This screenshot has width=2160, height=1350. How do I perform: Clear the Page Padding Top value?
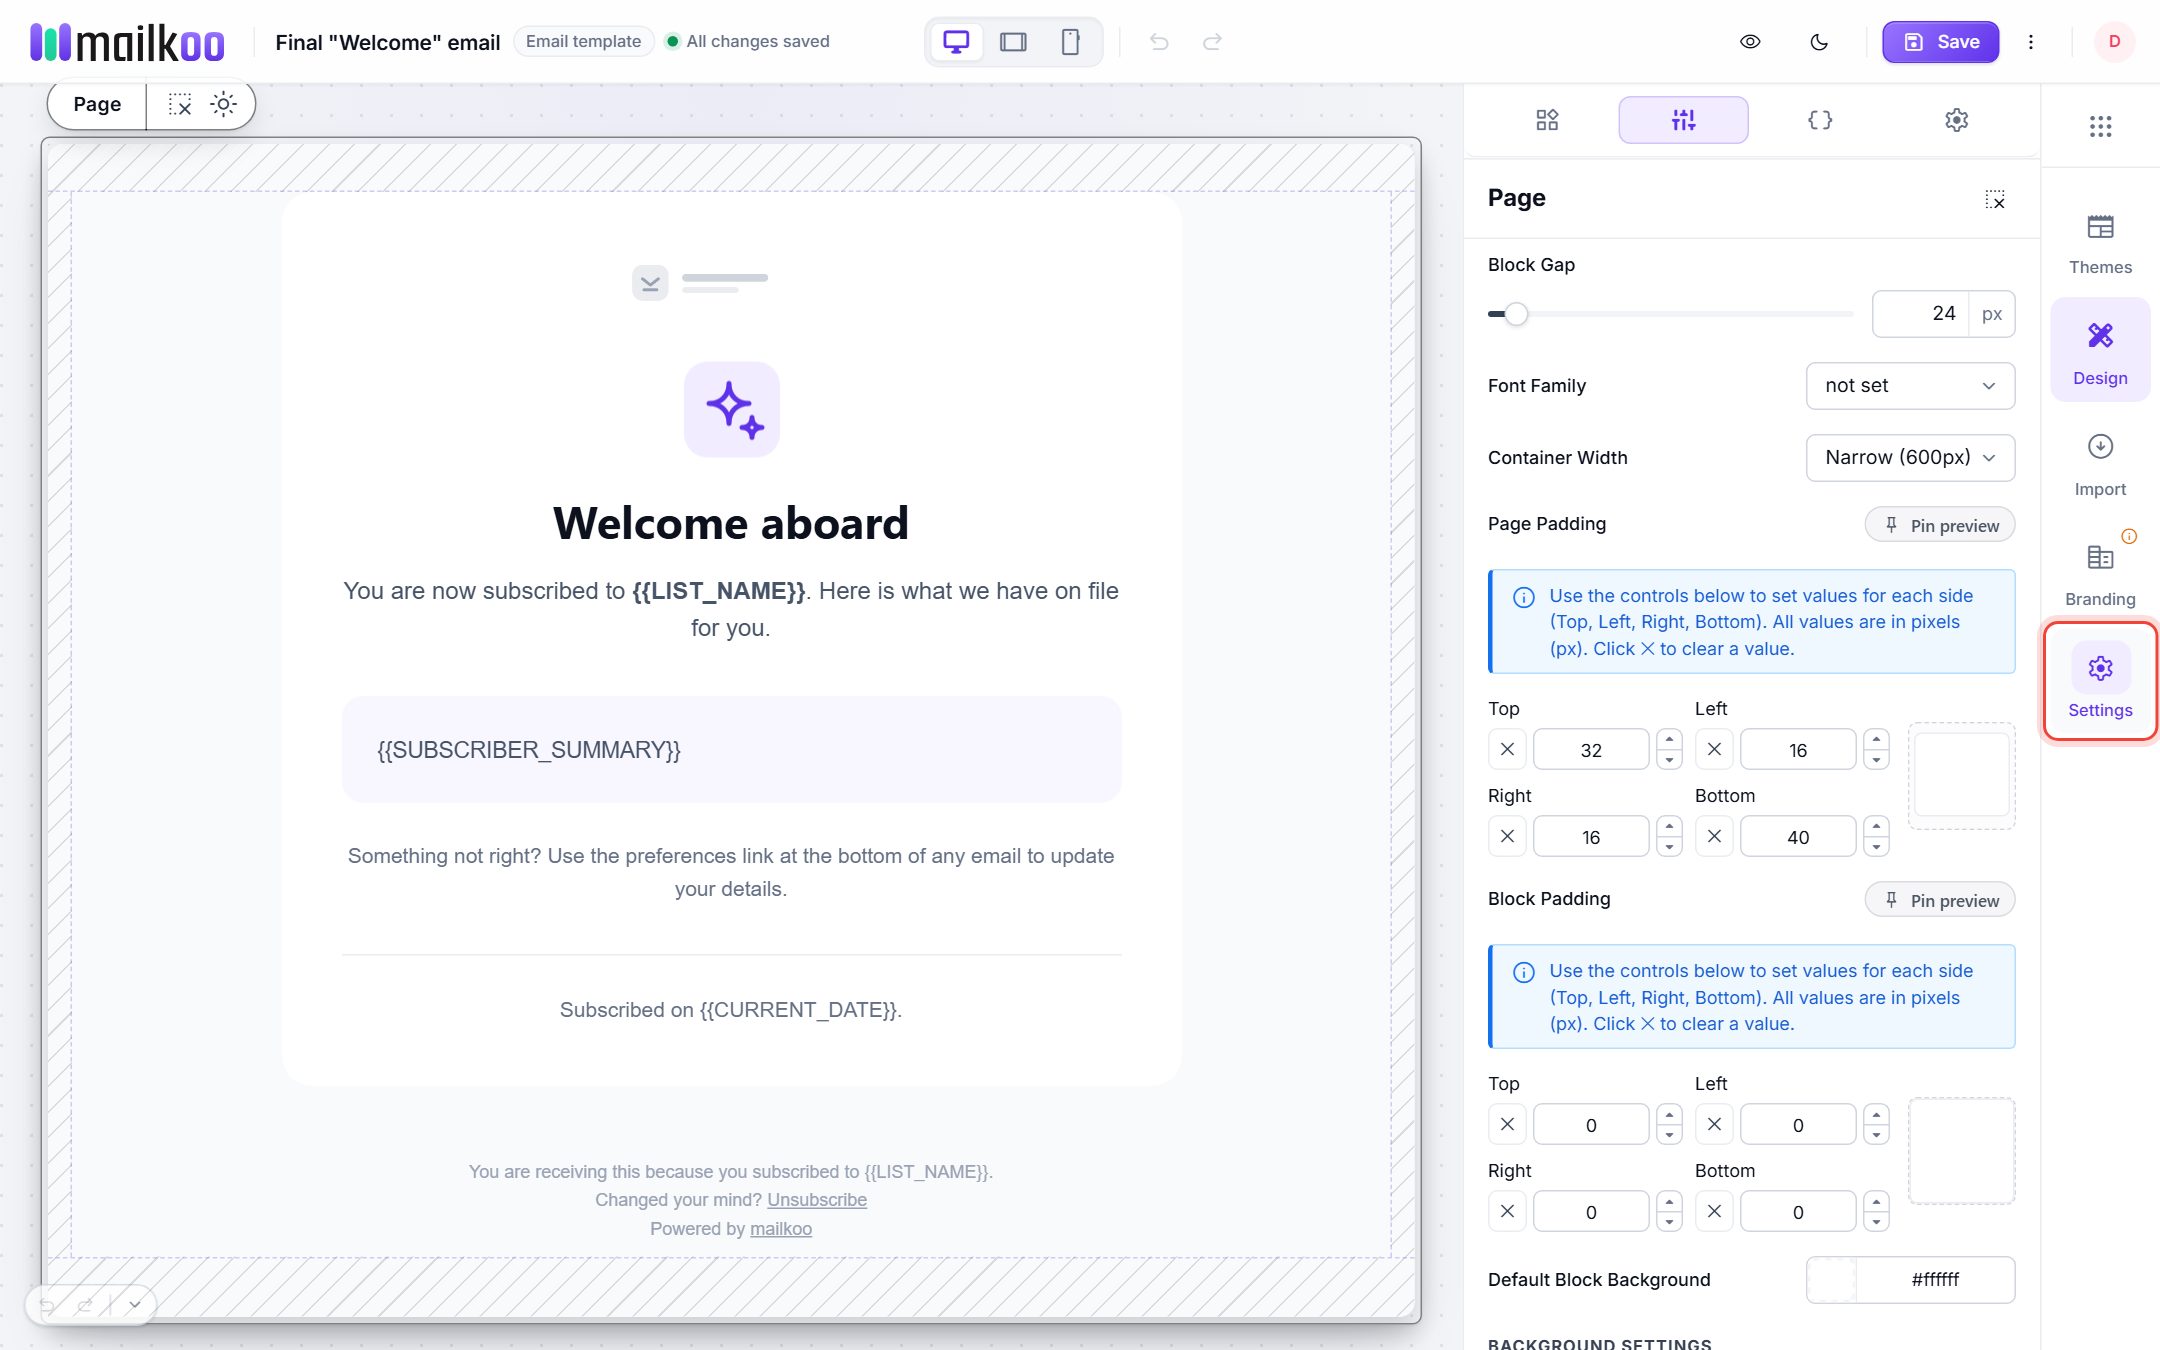(x=1507, y=749)
